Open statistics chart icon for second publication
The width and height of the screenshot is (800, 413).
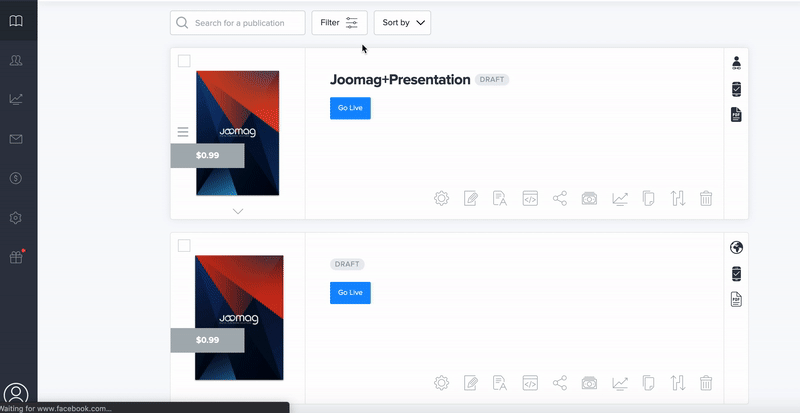tap(620, 383)
